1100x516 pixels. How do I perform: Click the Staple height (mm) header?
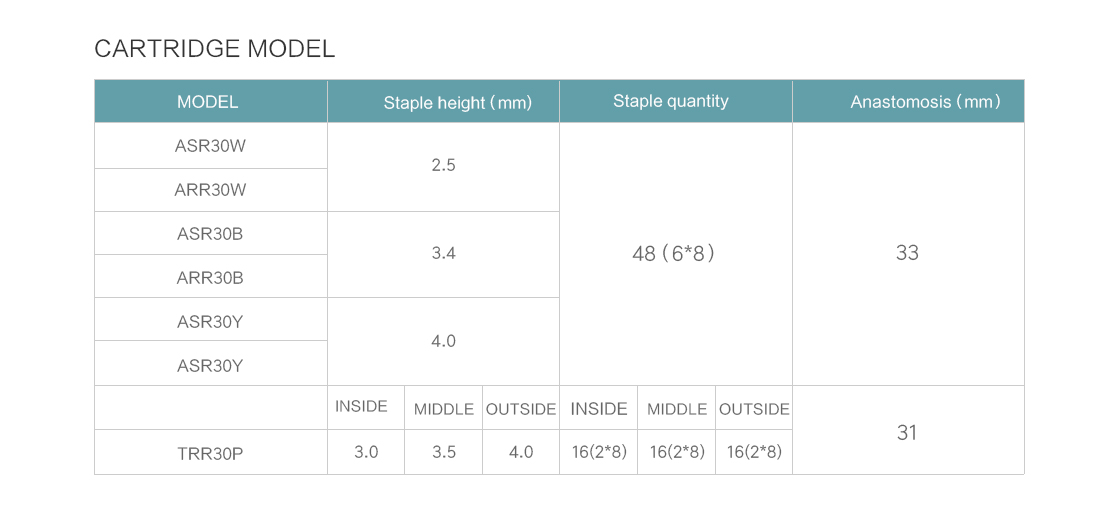point(443,102)
